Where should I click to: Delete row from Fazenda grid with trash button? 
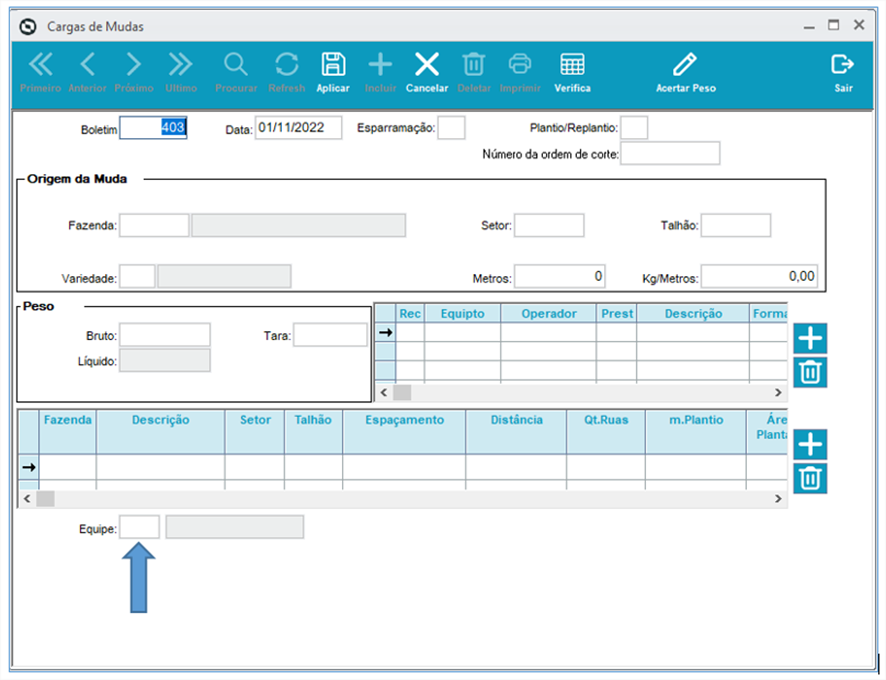pos(810,478)
